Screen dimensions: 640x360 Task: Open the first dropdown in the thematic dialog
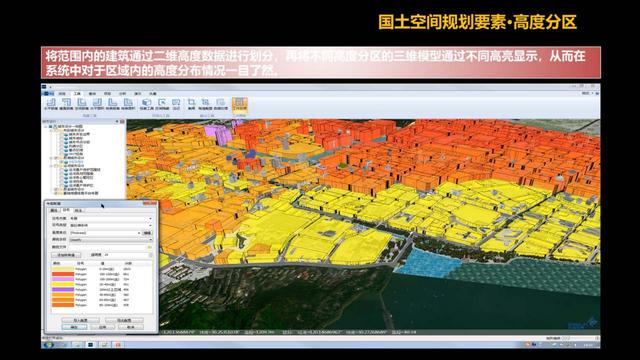pyautogui.click(x=111, y=218)
